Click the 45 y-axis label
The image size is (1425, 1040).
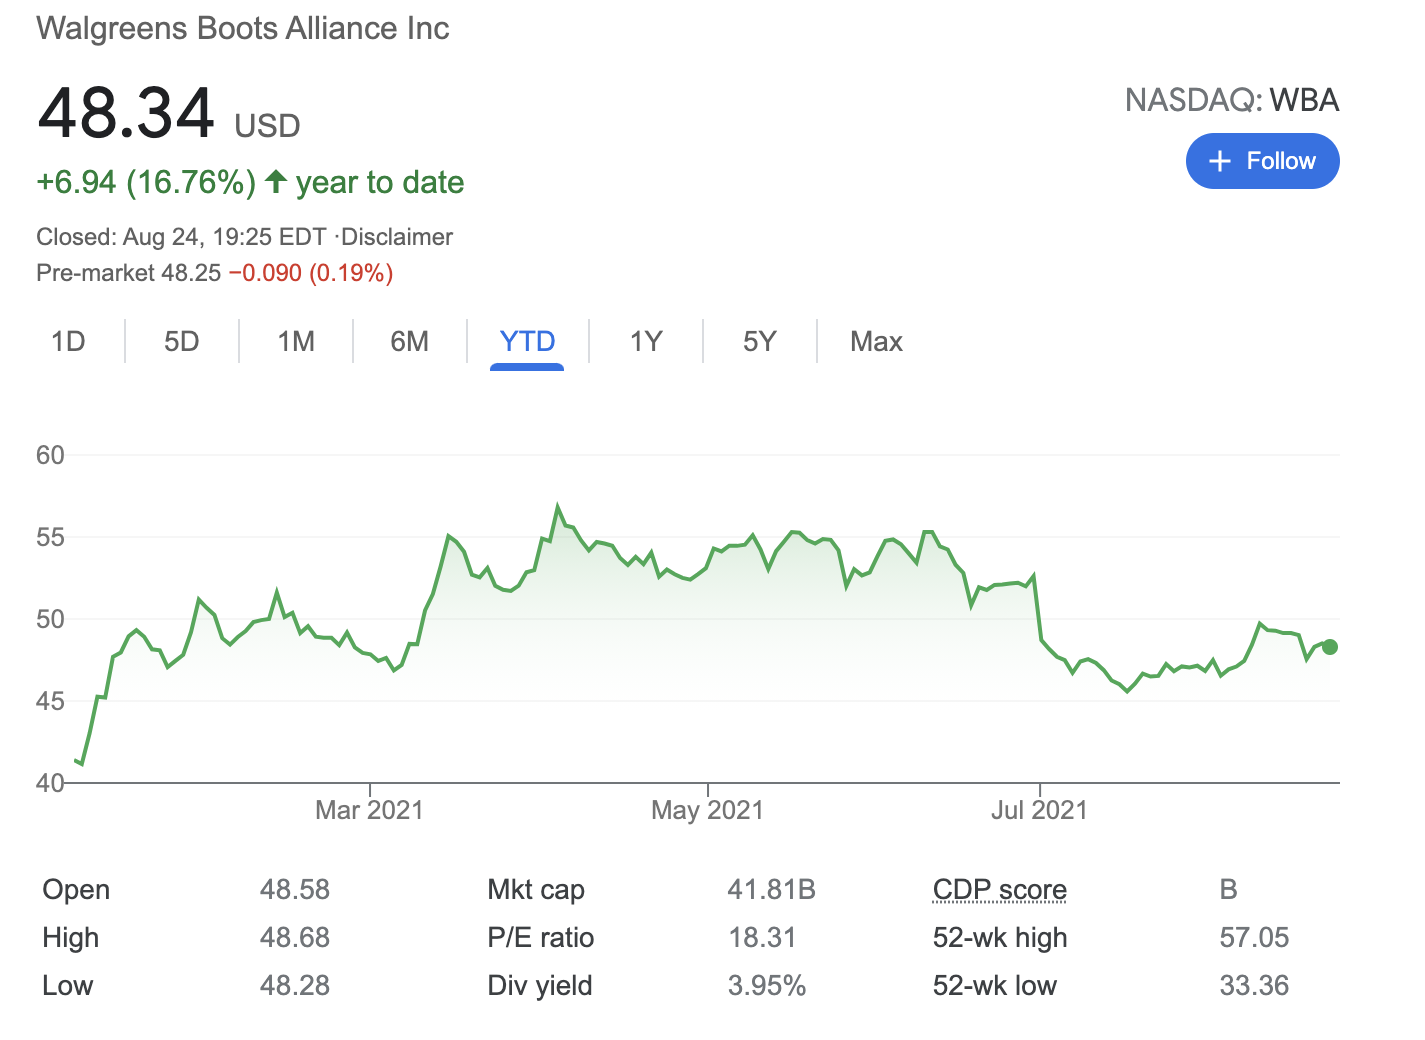tap(50, 701)
